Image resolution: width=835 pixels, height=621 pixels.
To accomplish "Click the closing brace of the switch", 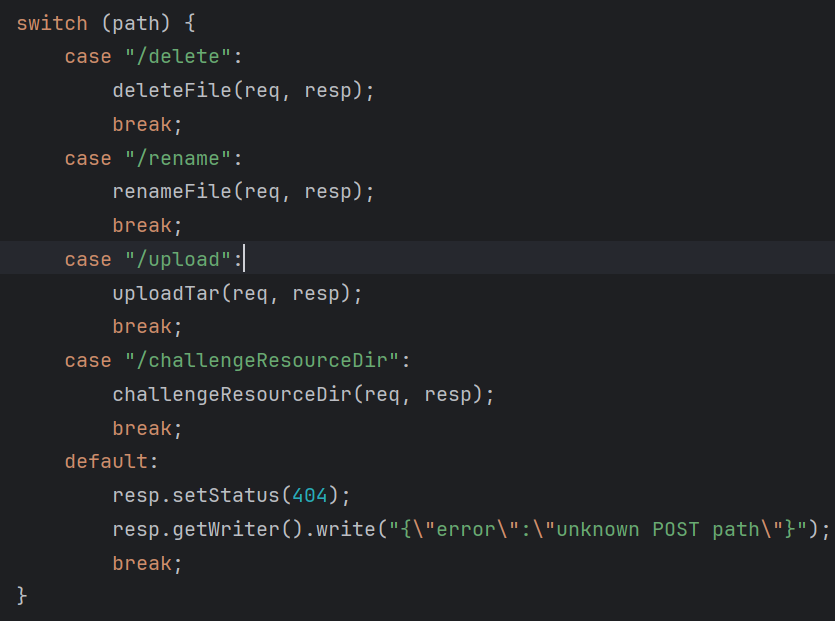I will pos(22,597).
